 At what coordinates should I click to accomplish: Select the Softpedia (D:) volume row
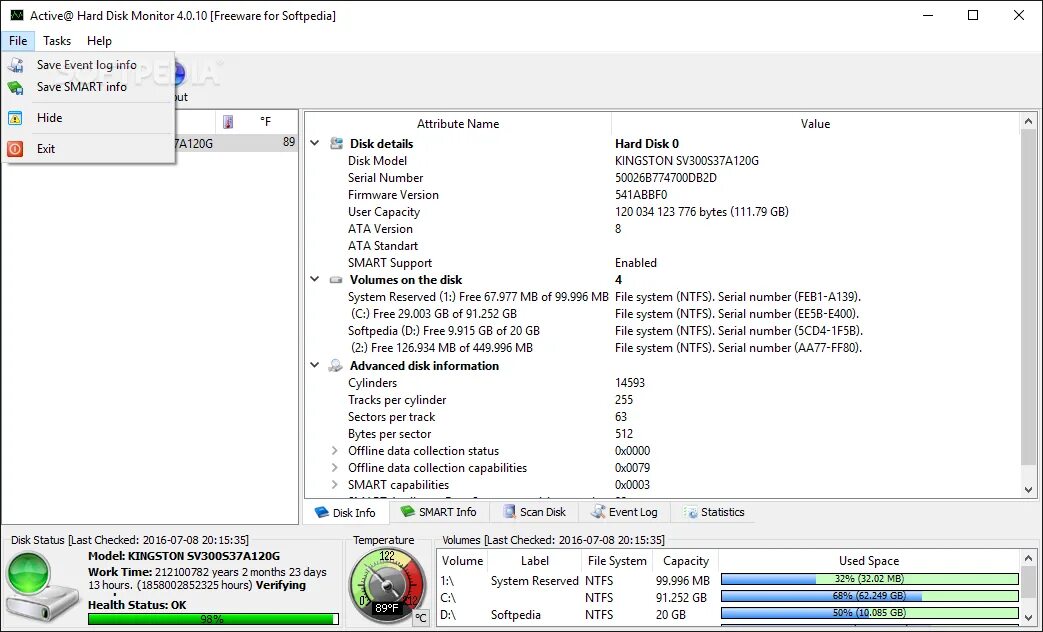[x=662, y=331]
